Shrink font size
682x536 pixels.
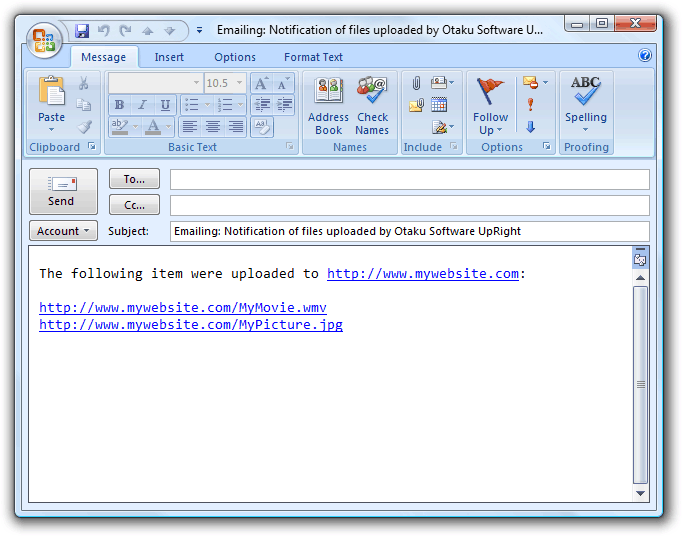(x=284, y=83)
